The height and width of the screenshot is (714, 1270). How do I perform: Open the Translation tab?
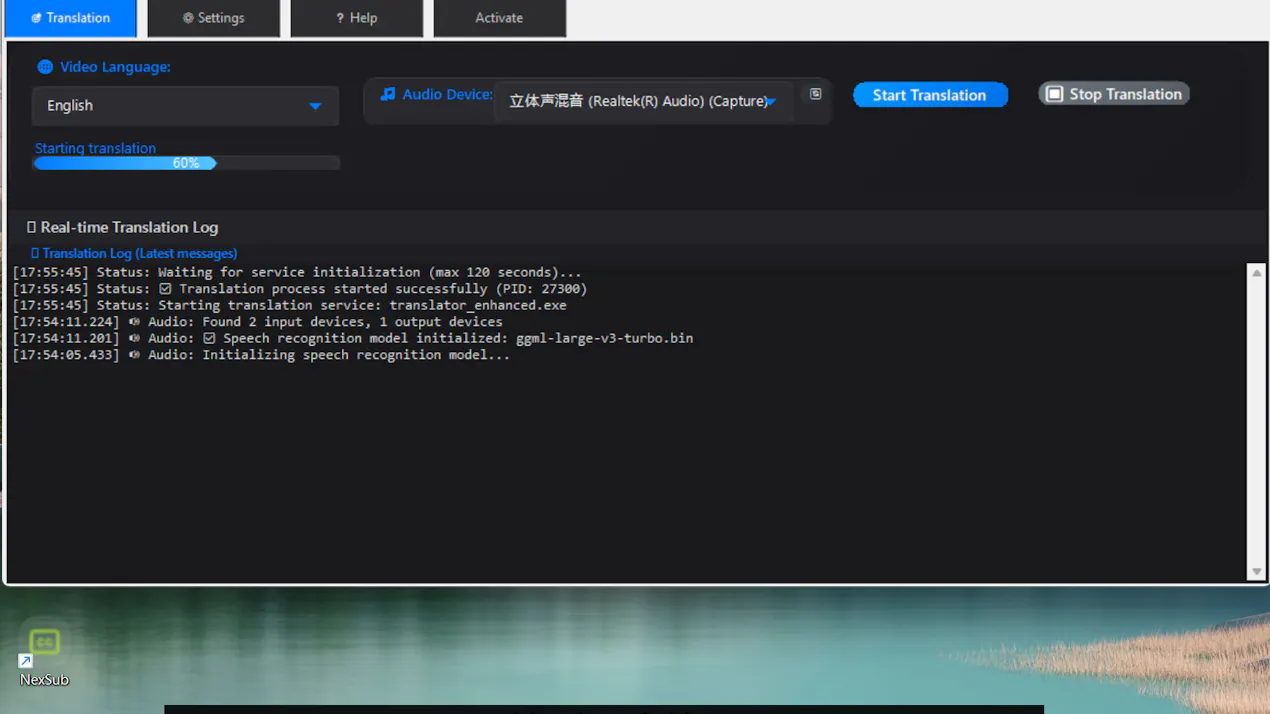pyautogui.click(x=70, y=18)
